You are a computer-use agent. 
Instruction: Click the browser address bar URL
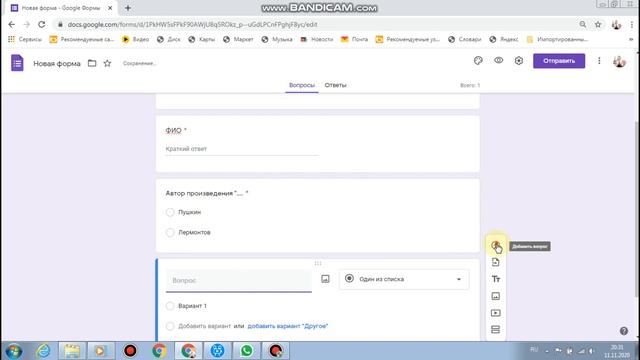192,24
